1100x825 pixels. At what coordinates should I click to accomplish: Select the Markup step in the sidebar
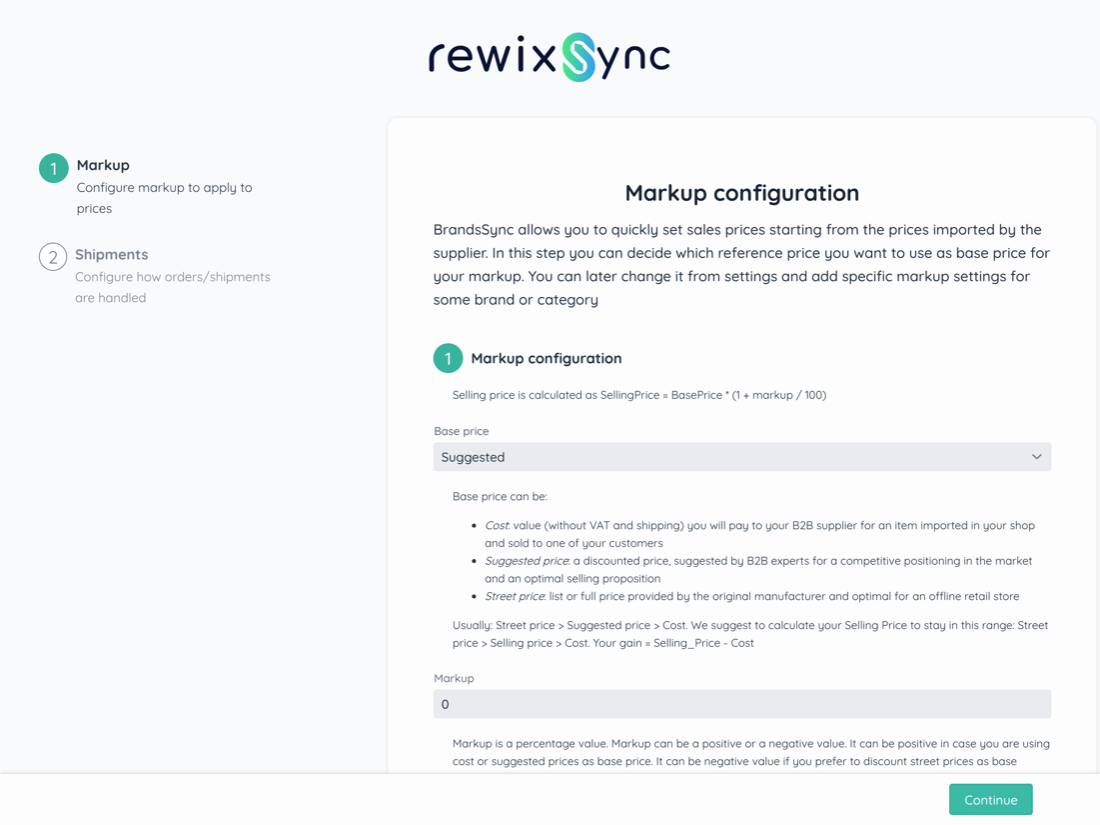click(103, 165)
